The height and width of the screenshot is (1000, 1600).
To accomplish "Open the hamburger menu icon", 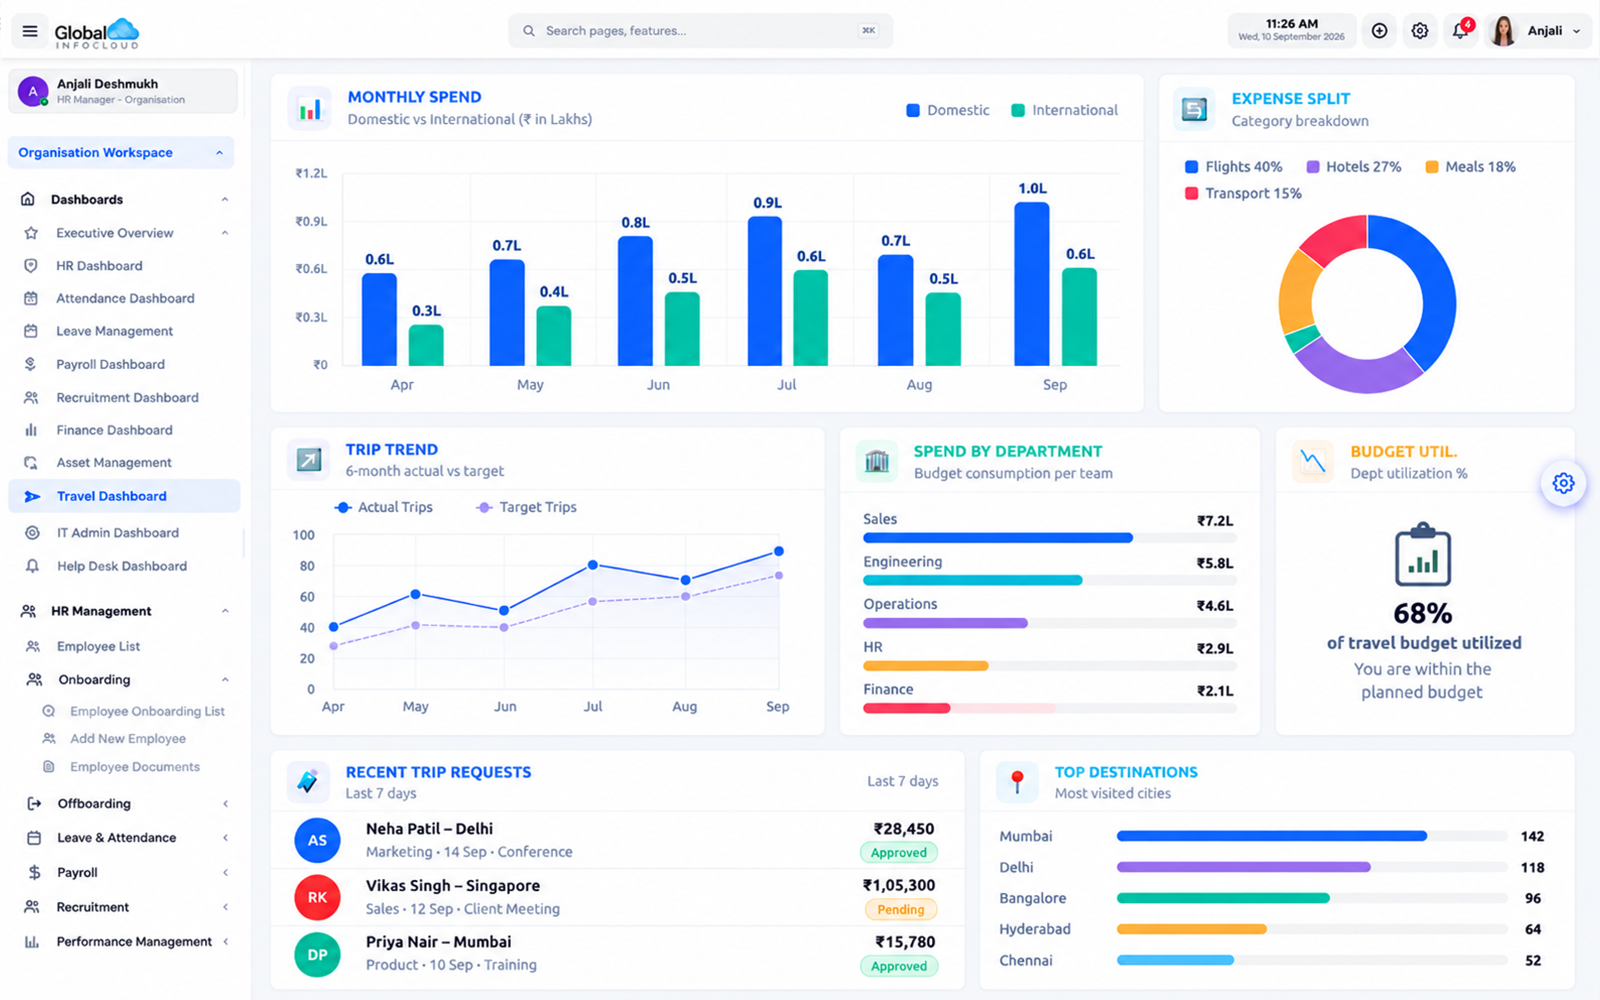I will click(30, 31).
